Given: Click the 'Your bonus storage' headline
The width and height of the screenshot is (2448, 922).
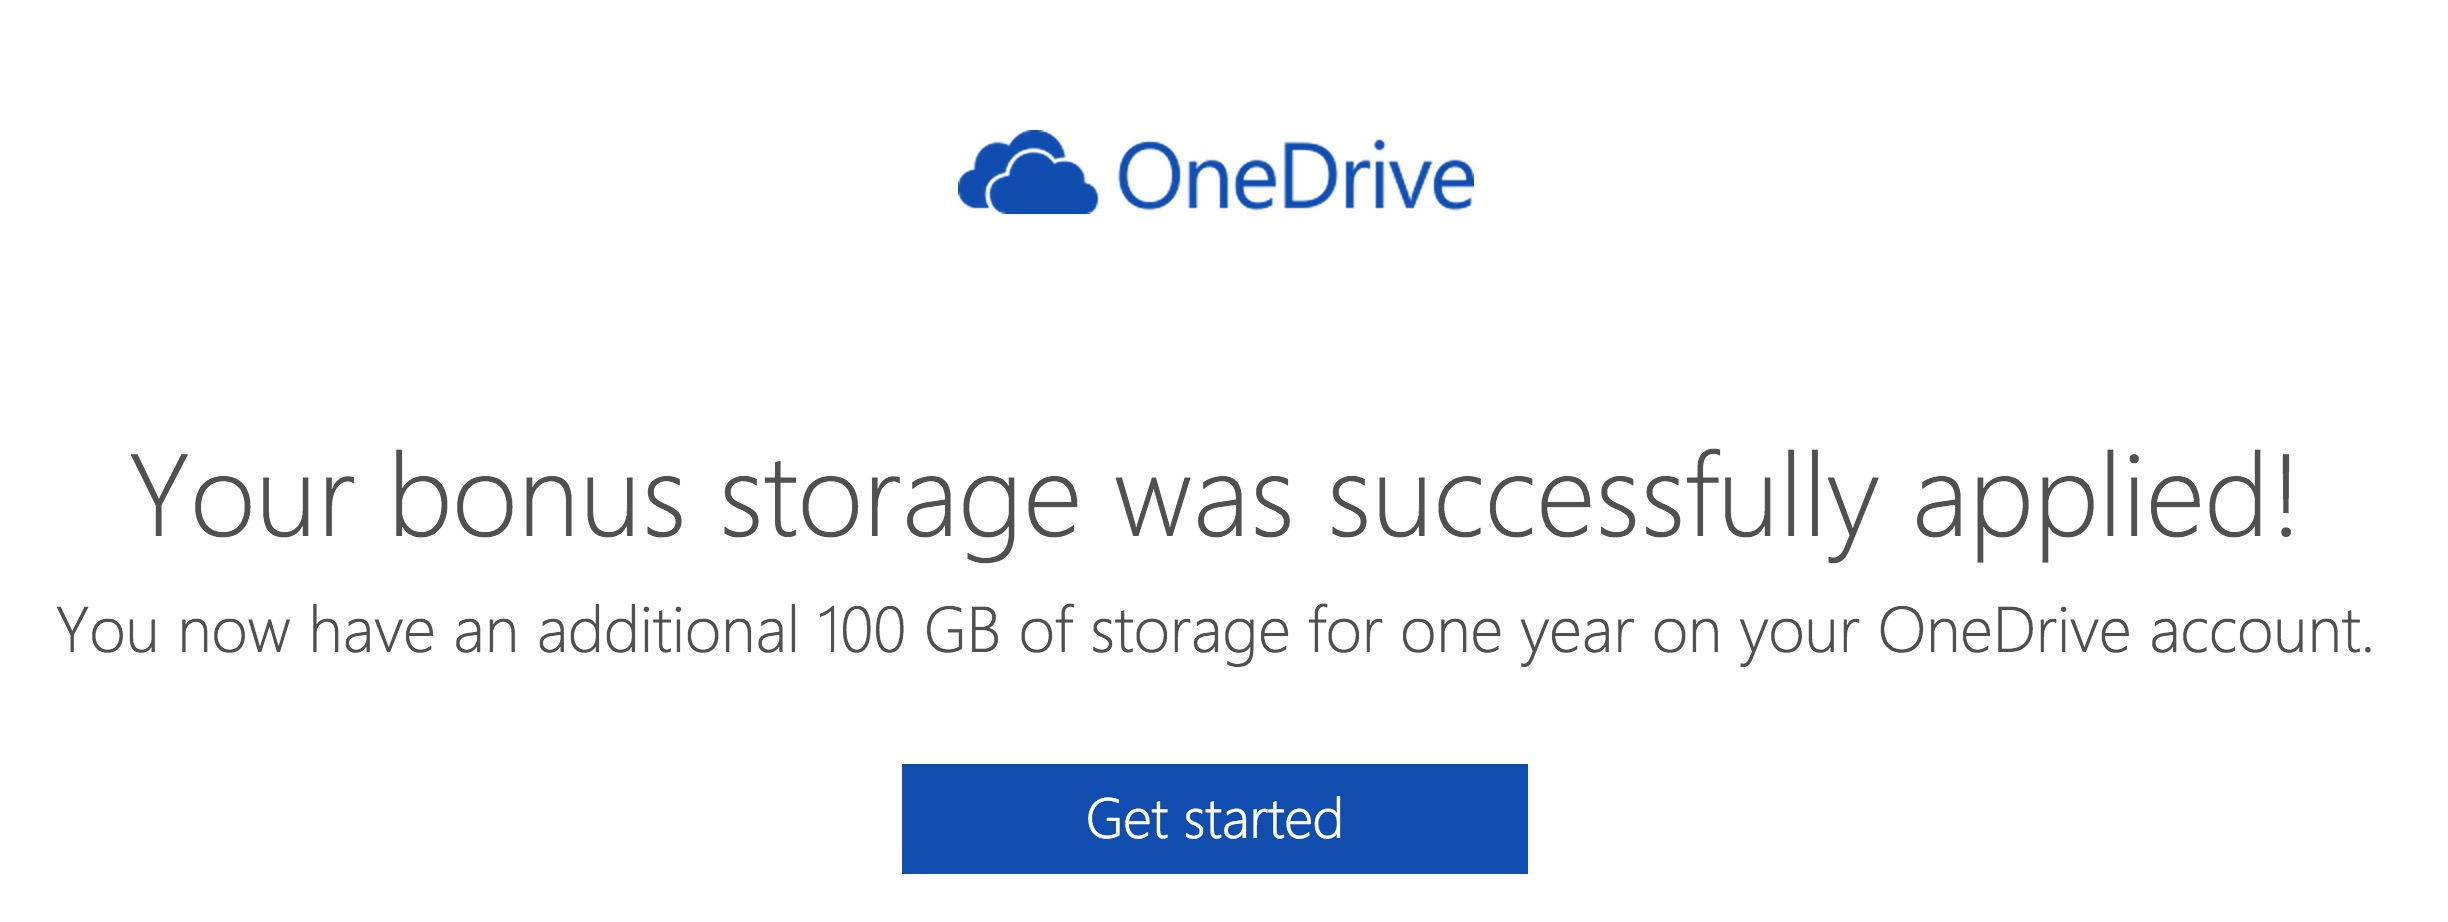Looking at the screenshot, I should (1212, 502).
